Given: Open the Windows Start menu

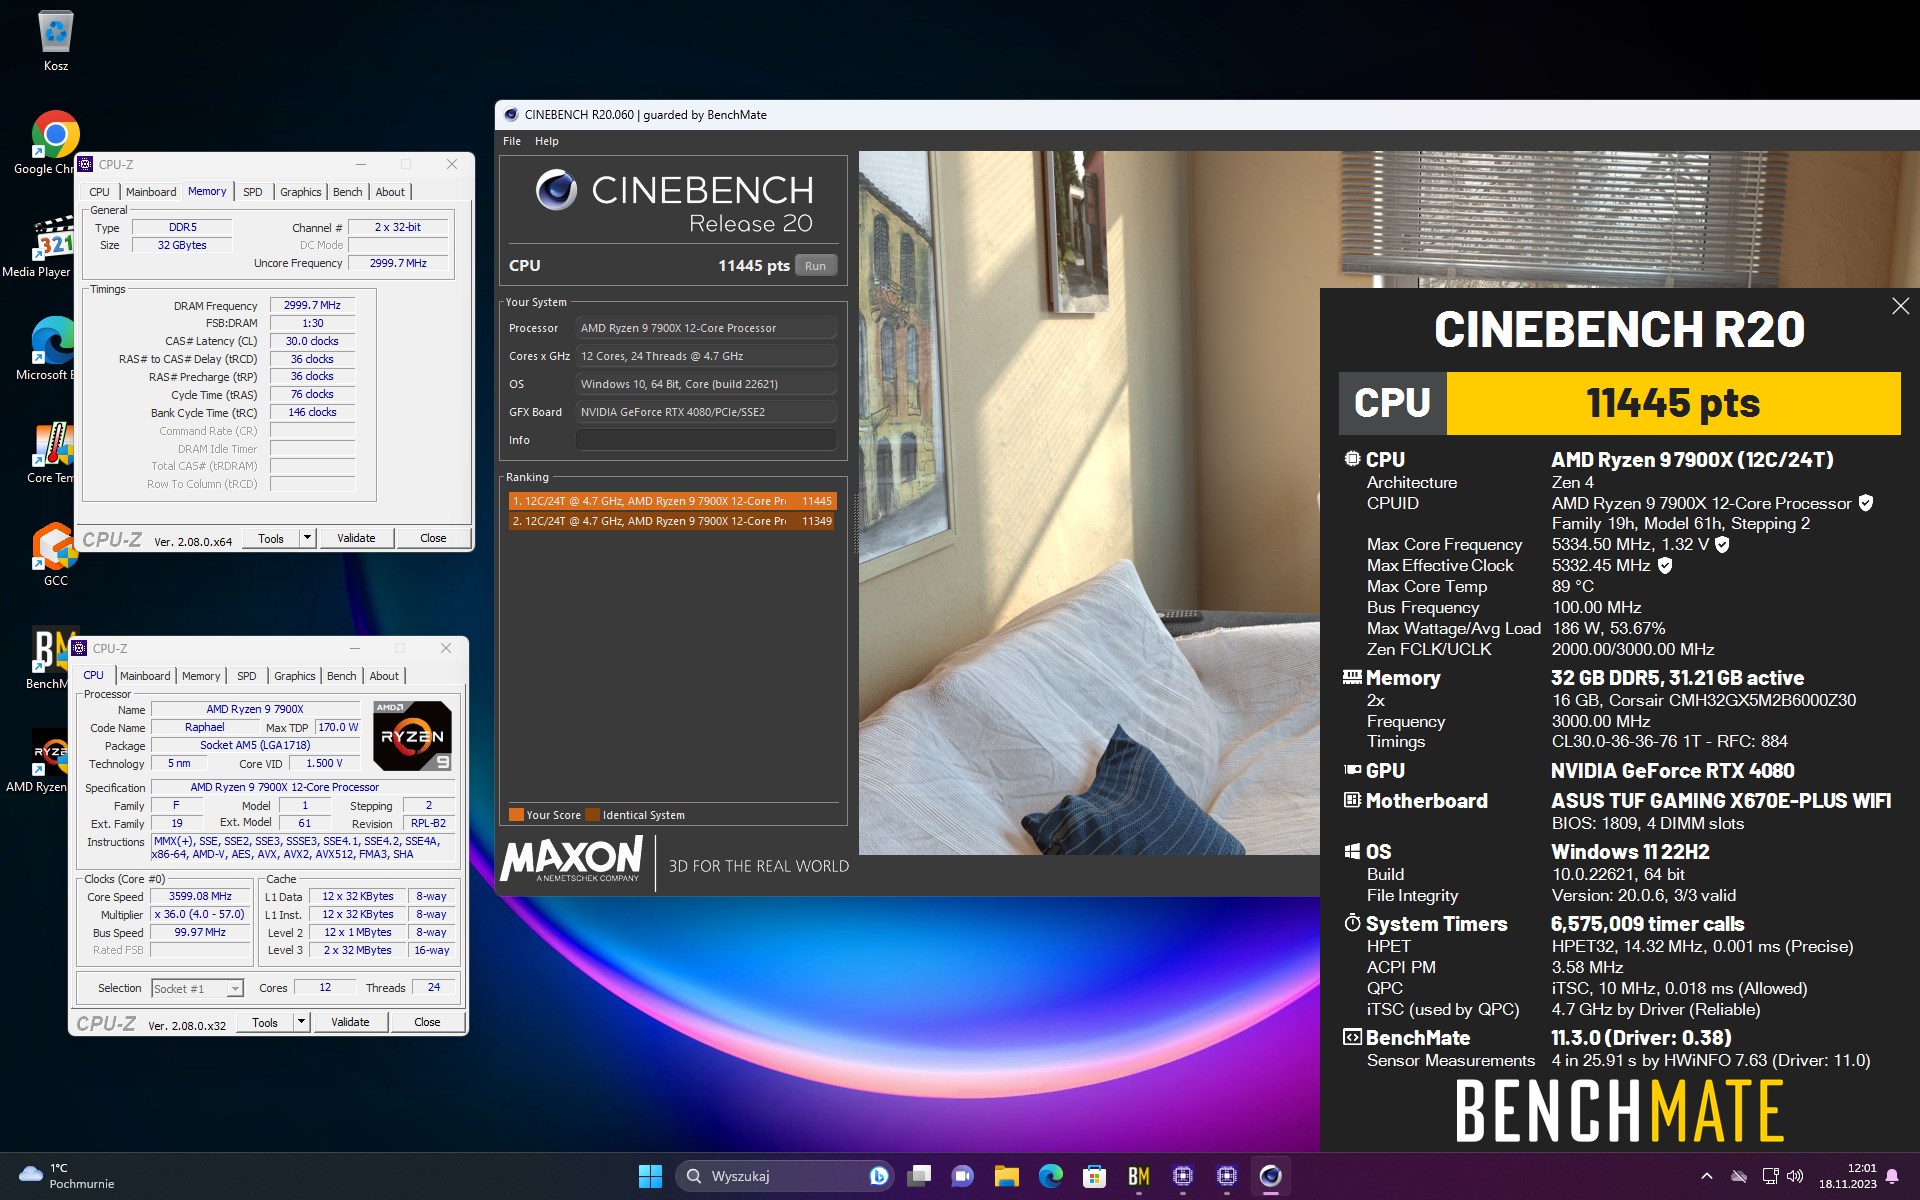Looking at the screenshot, I should point(650,1176).
